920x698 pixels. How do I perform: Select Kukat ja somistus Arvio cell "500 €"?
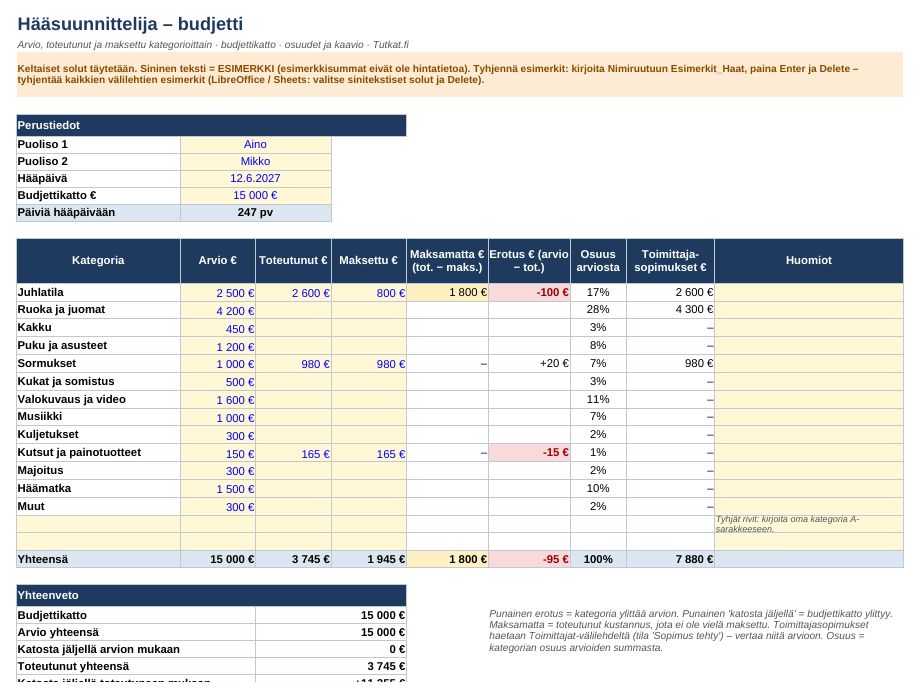[x=218, y=382]
